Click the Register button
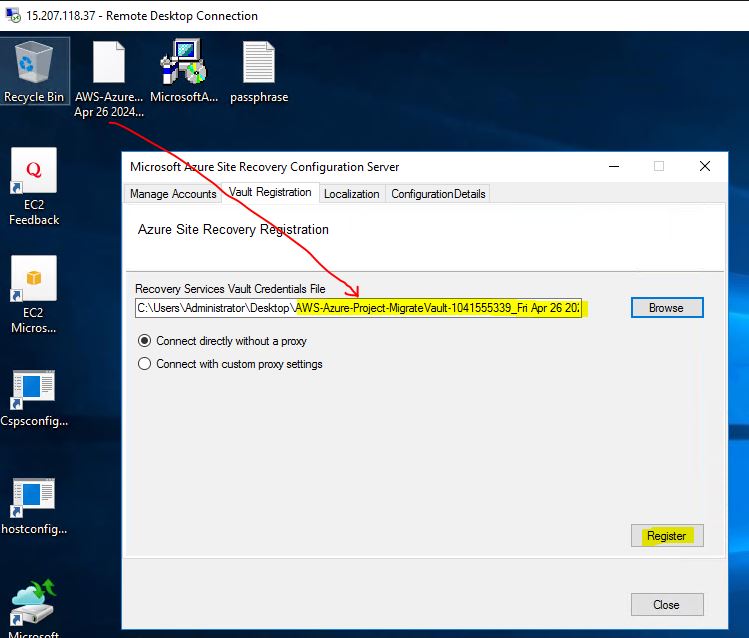 [x=666, y=536]
